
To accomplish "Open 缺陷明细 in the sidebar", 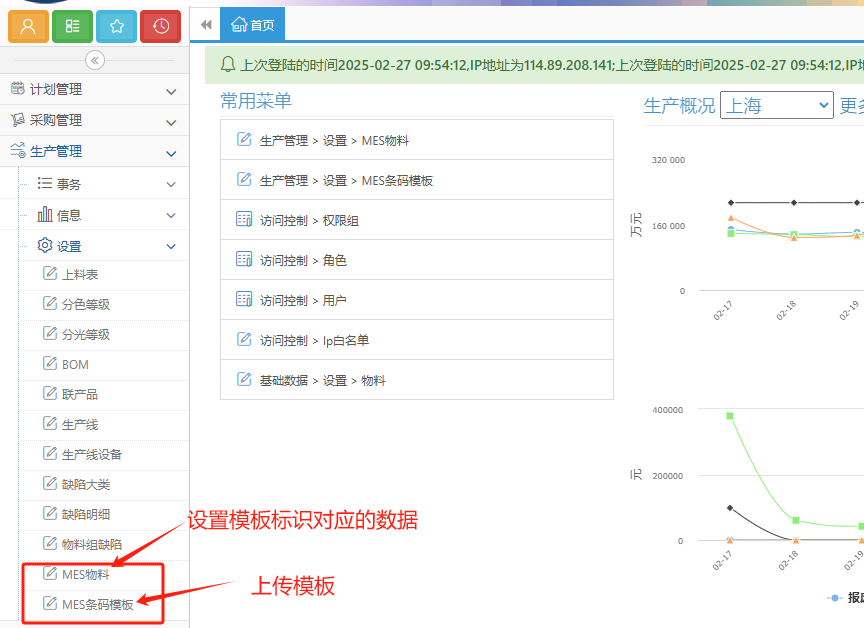I will click(x=85, y=515).
